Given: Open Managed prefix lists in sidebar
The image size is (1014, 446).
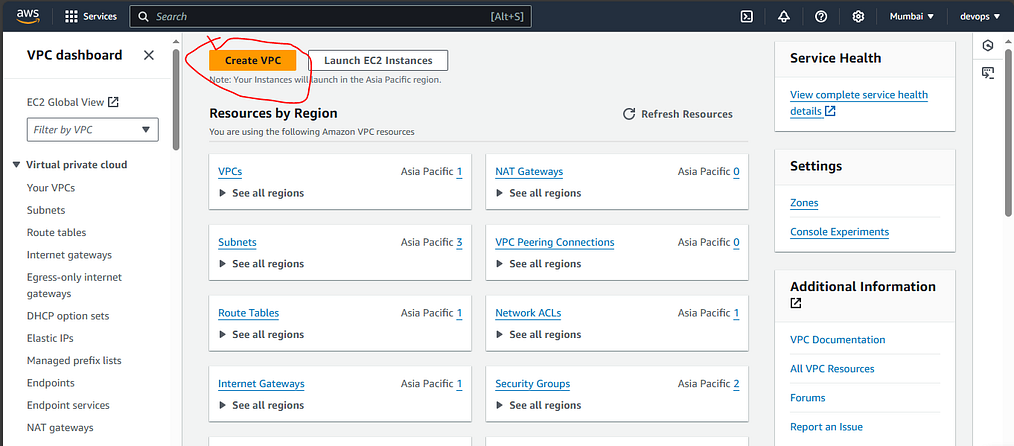Looking at the screenshot, I should 74,361.
